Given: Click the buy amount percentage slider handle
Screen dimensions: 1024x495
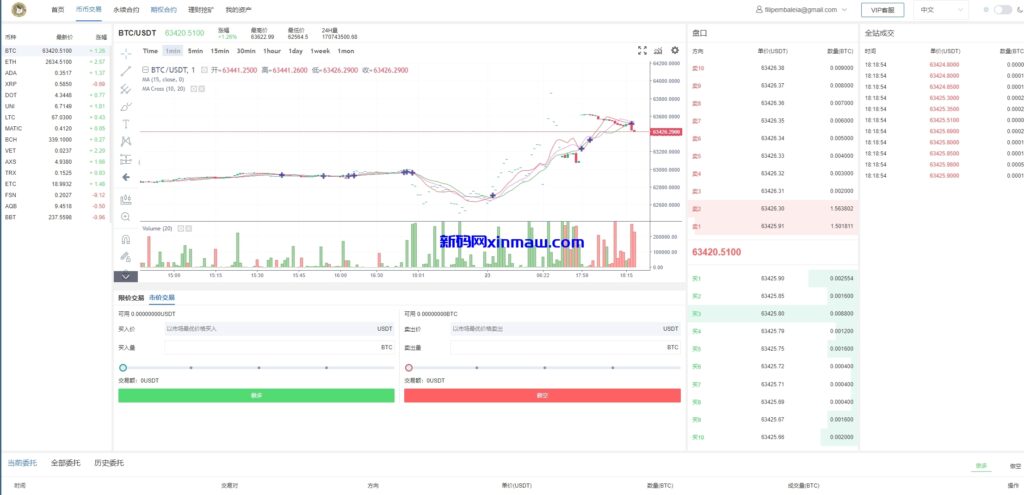Looking at the screenshot, I should [123, 368].
